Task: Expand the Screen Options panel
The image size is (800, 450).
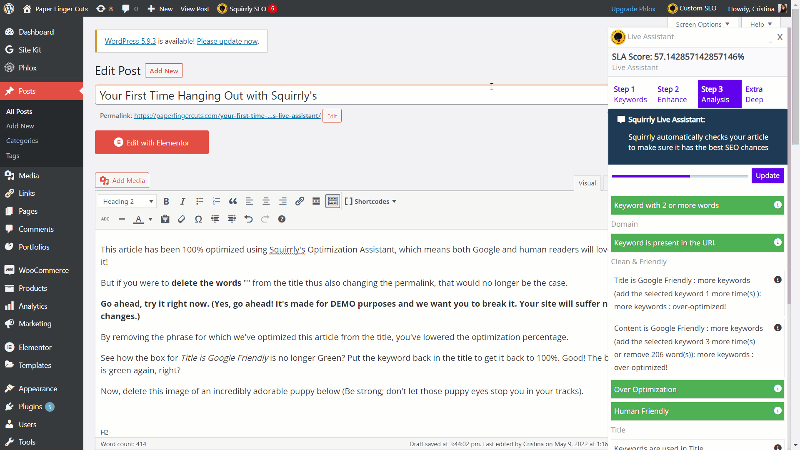Action: [700, 24]
